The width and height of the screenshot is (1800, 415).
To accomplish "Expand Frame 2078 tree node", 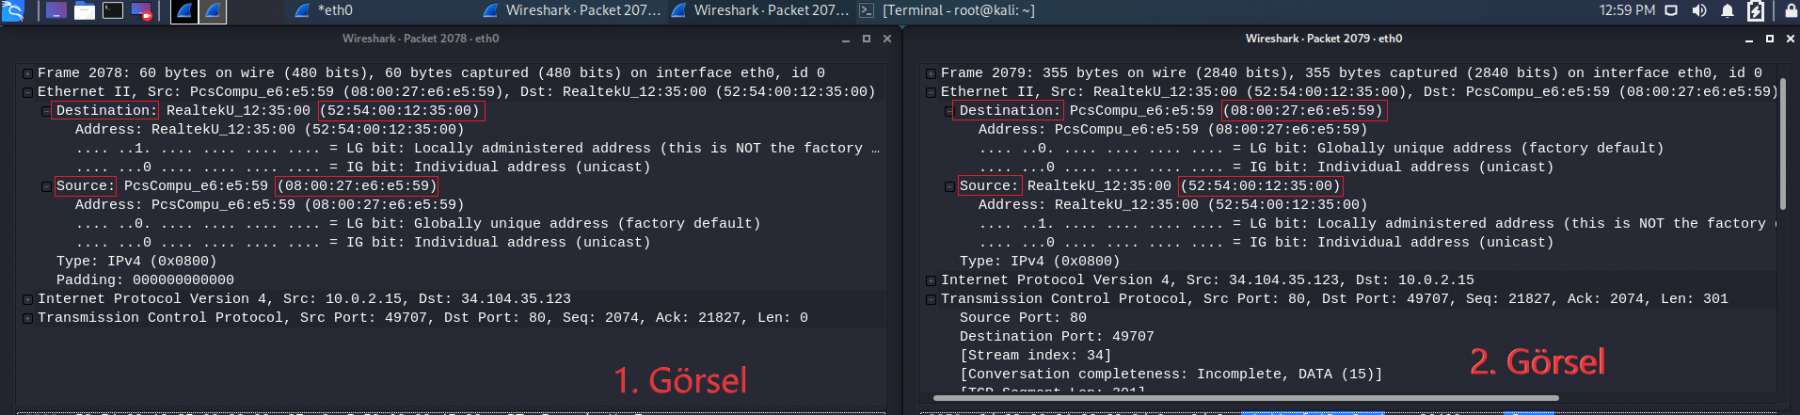I will 27,73.
